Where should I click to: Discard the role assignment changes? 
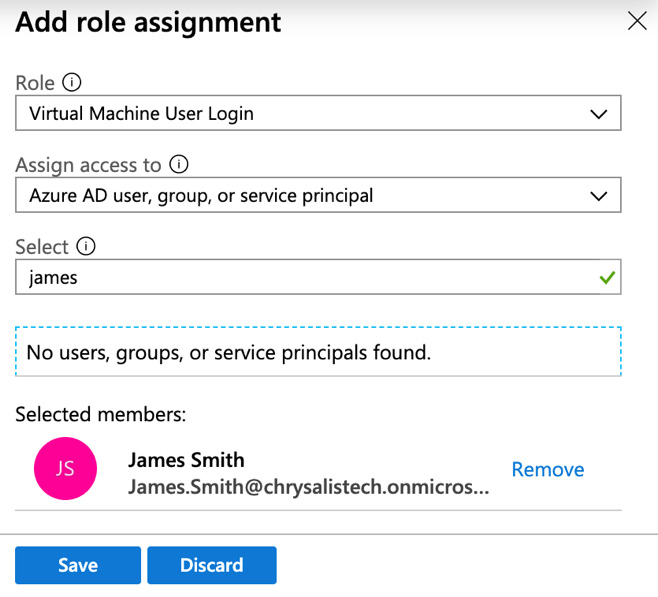tap(211, 565)
